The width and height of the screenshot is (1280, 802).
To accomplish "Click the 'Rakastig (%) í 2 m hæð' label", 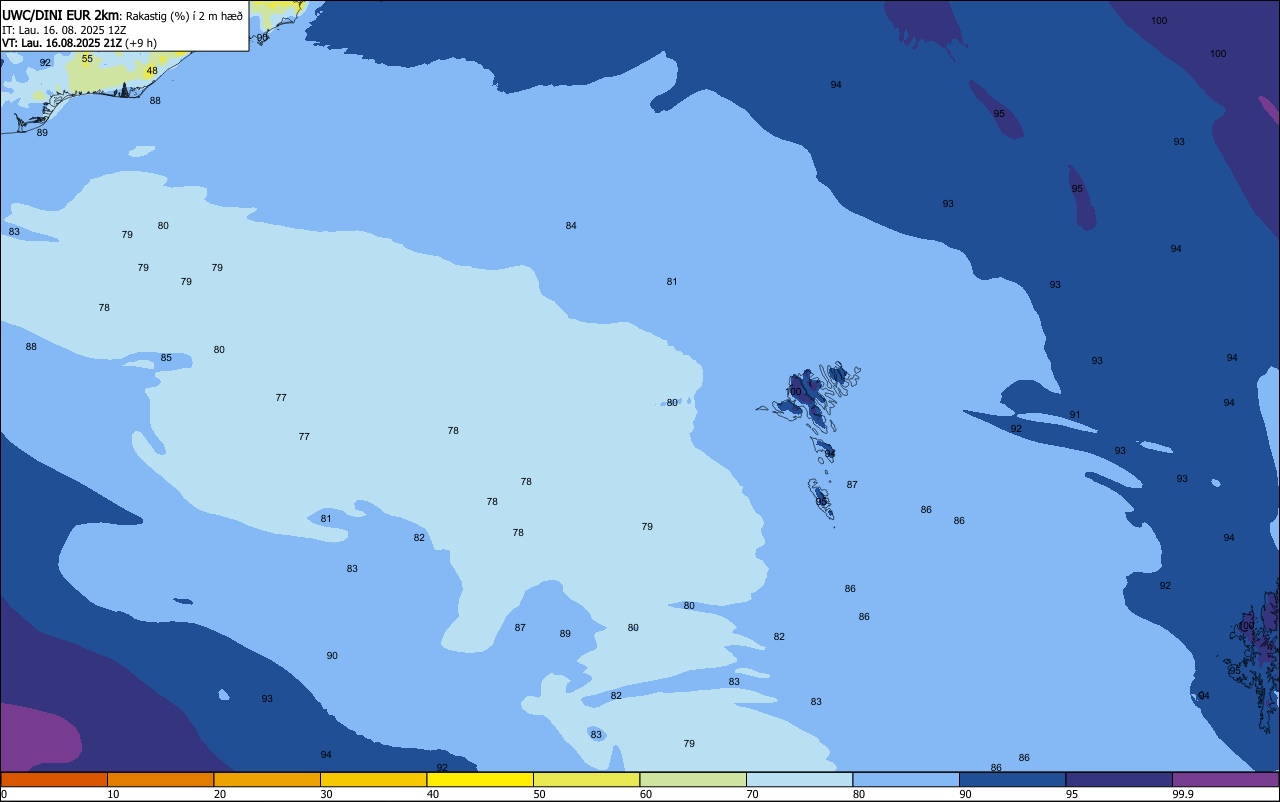I will tap(184, 16).
